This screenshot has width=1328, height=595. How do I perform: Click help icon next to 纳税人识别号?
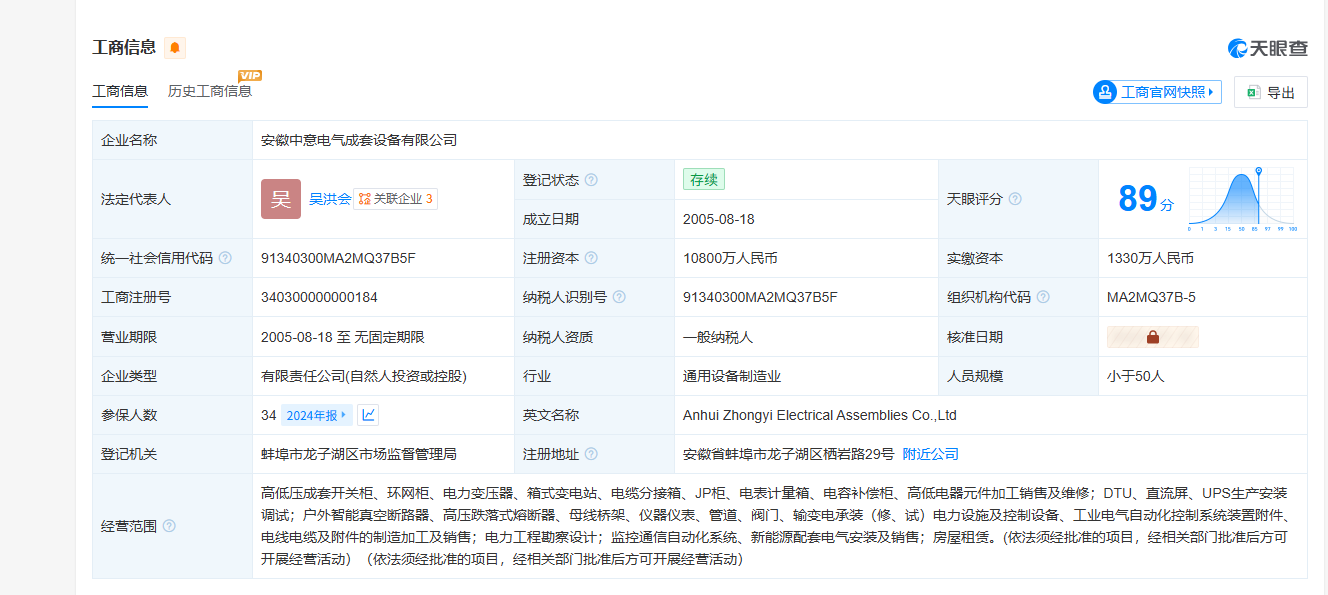click(x=619, y=297)
